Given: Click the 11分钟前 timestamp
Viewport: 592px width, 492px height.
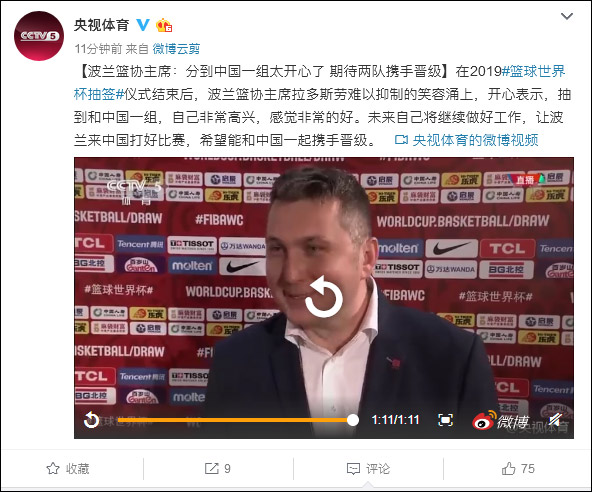Looking at the screenshot, I should tap(98, 49).
